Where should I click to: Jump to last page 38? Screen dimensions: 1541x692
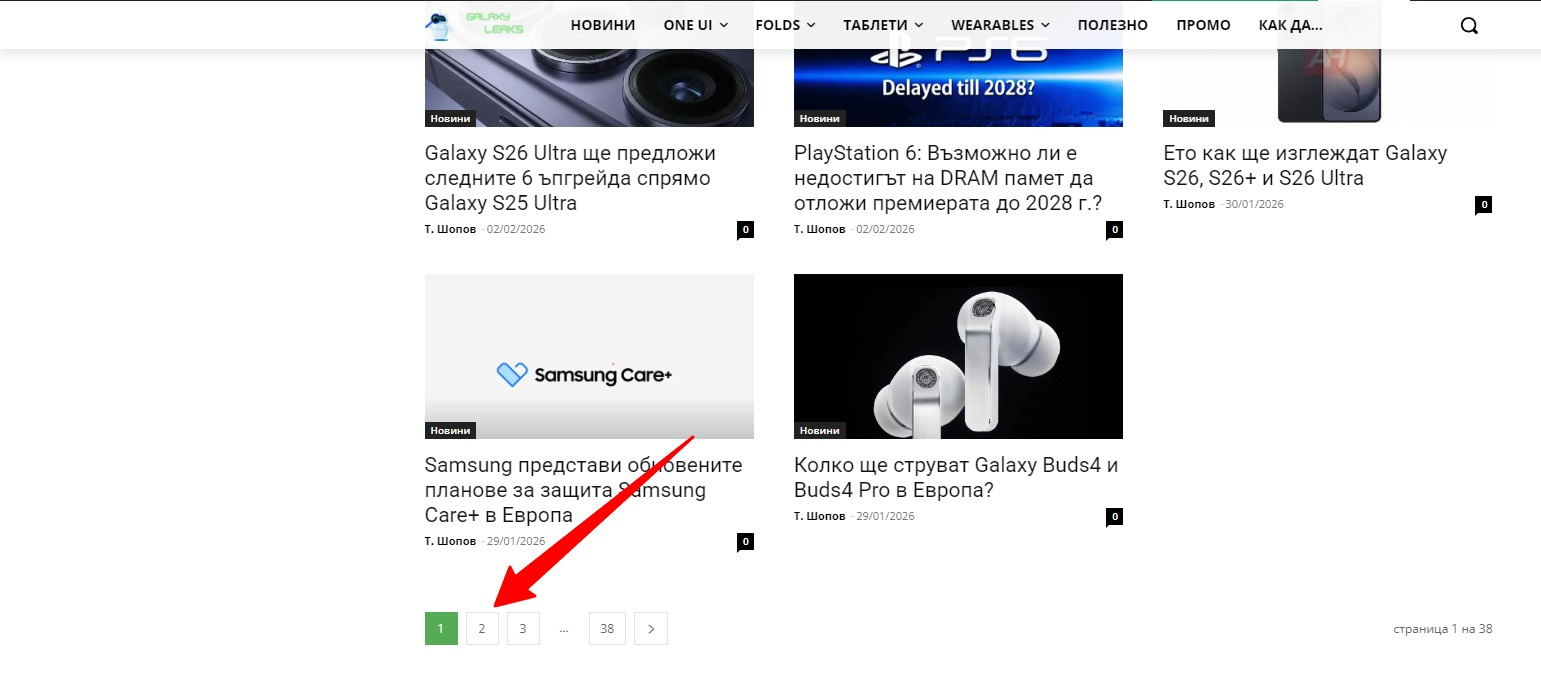point(607,629)
